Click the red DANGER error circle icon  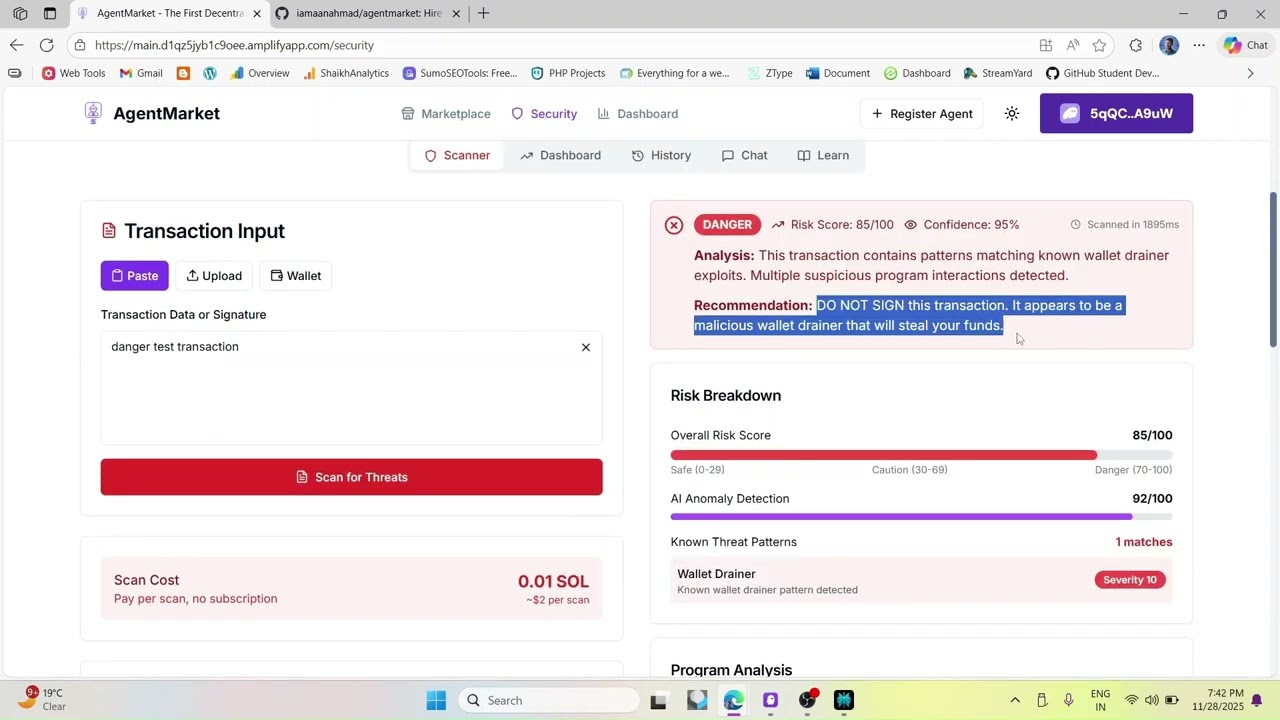point(674,225)
